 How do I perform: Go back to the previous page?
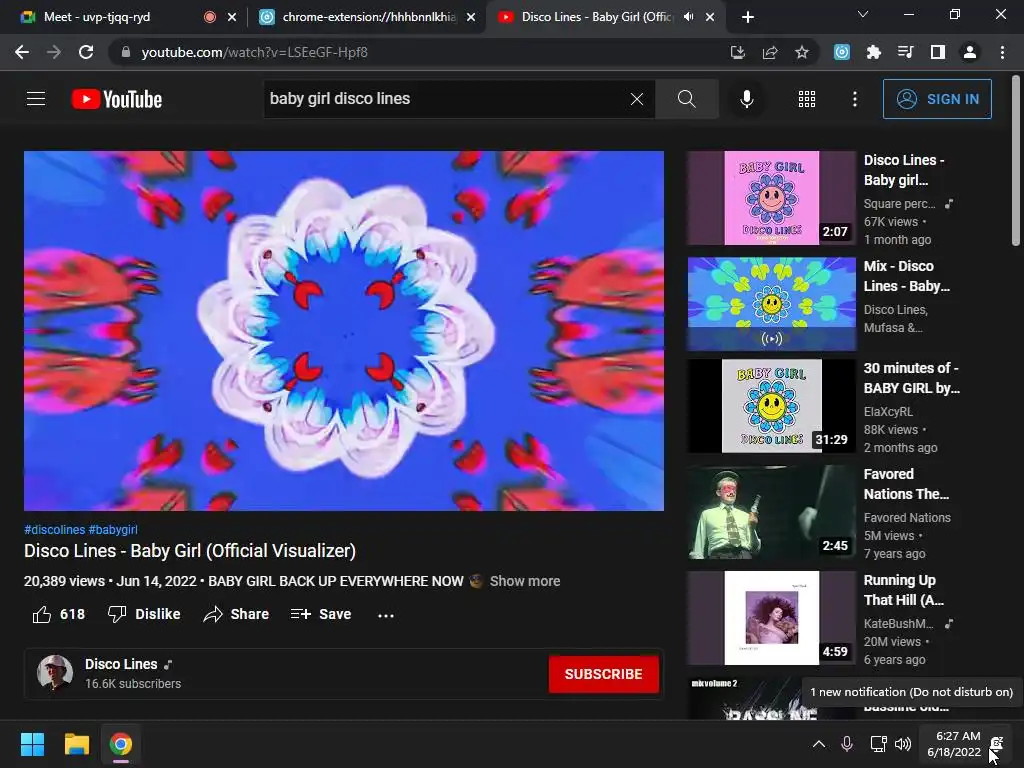point(22,52)
